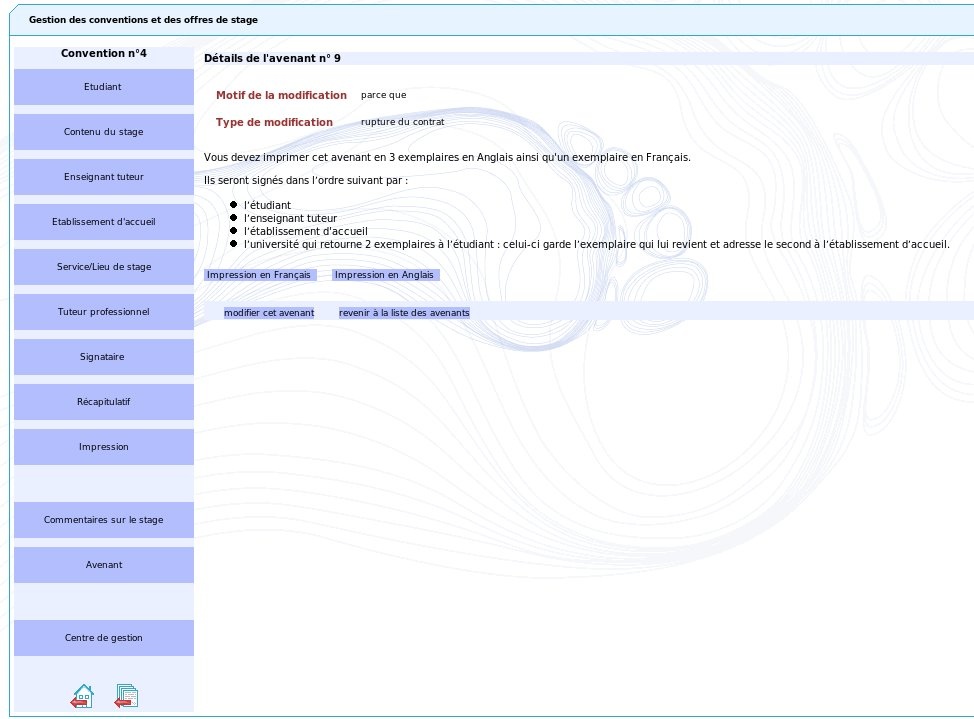The height and width of the screenshot is (719, 974).
Task: View the Récapitulatif page
Action: 103,402
